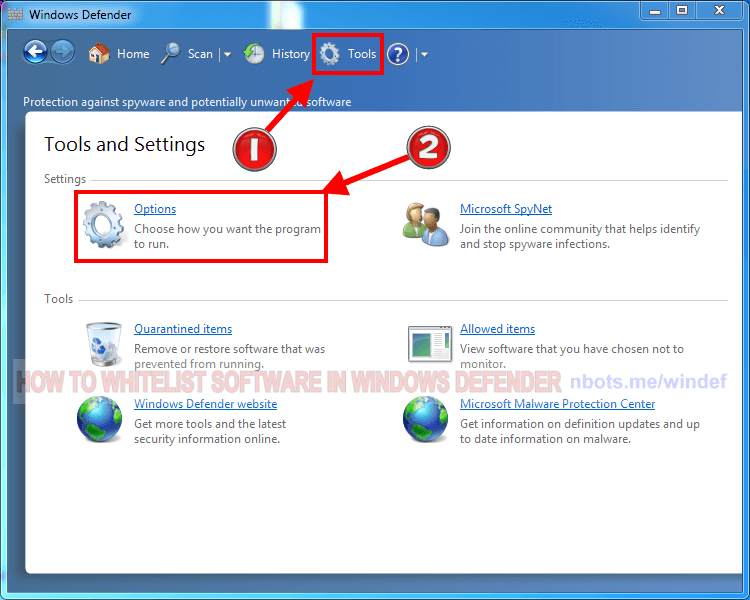The width and height of the screenshot is (750, 600).
Task: Close the Windows Defender window
Action: point(719,11)
